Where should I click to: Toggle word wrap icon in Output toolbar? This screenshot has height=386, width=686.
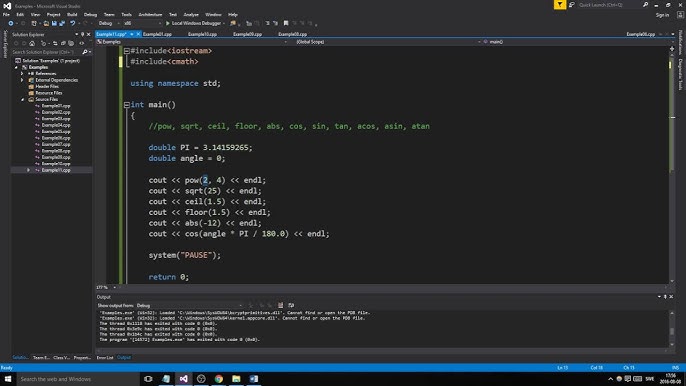coord(291,305)
